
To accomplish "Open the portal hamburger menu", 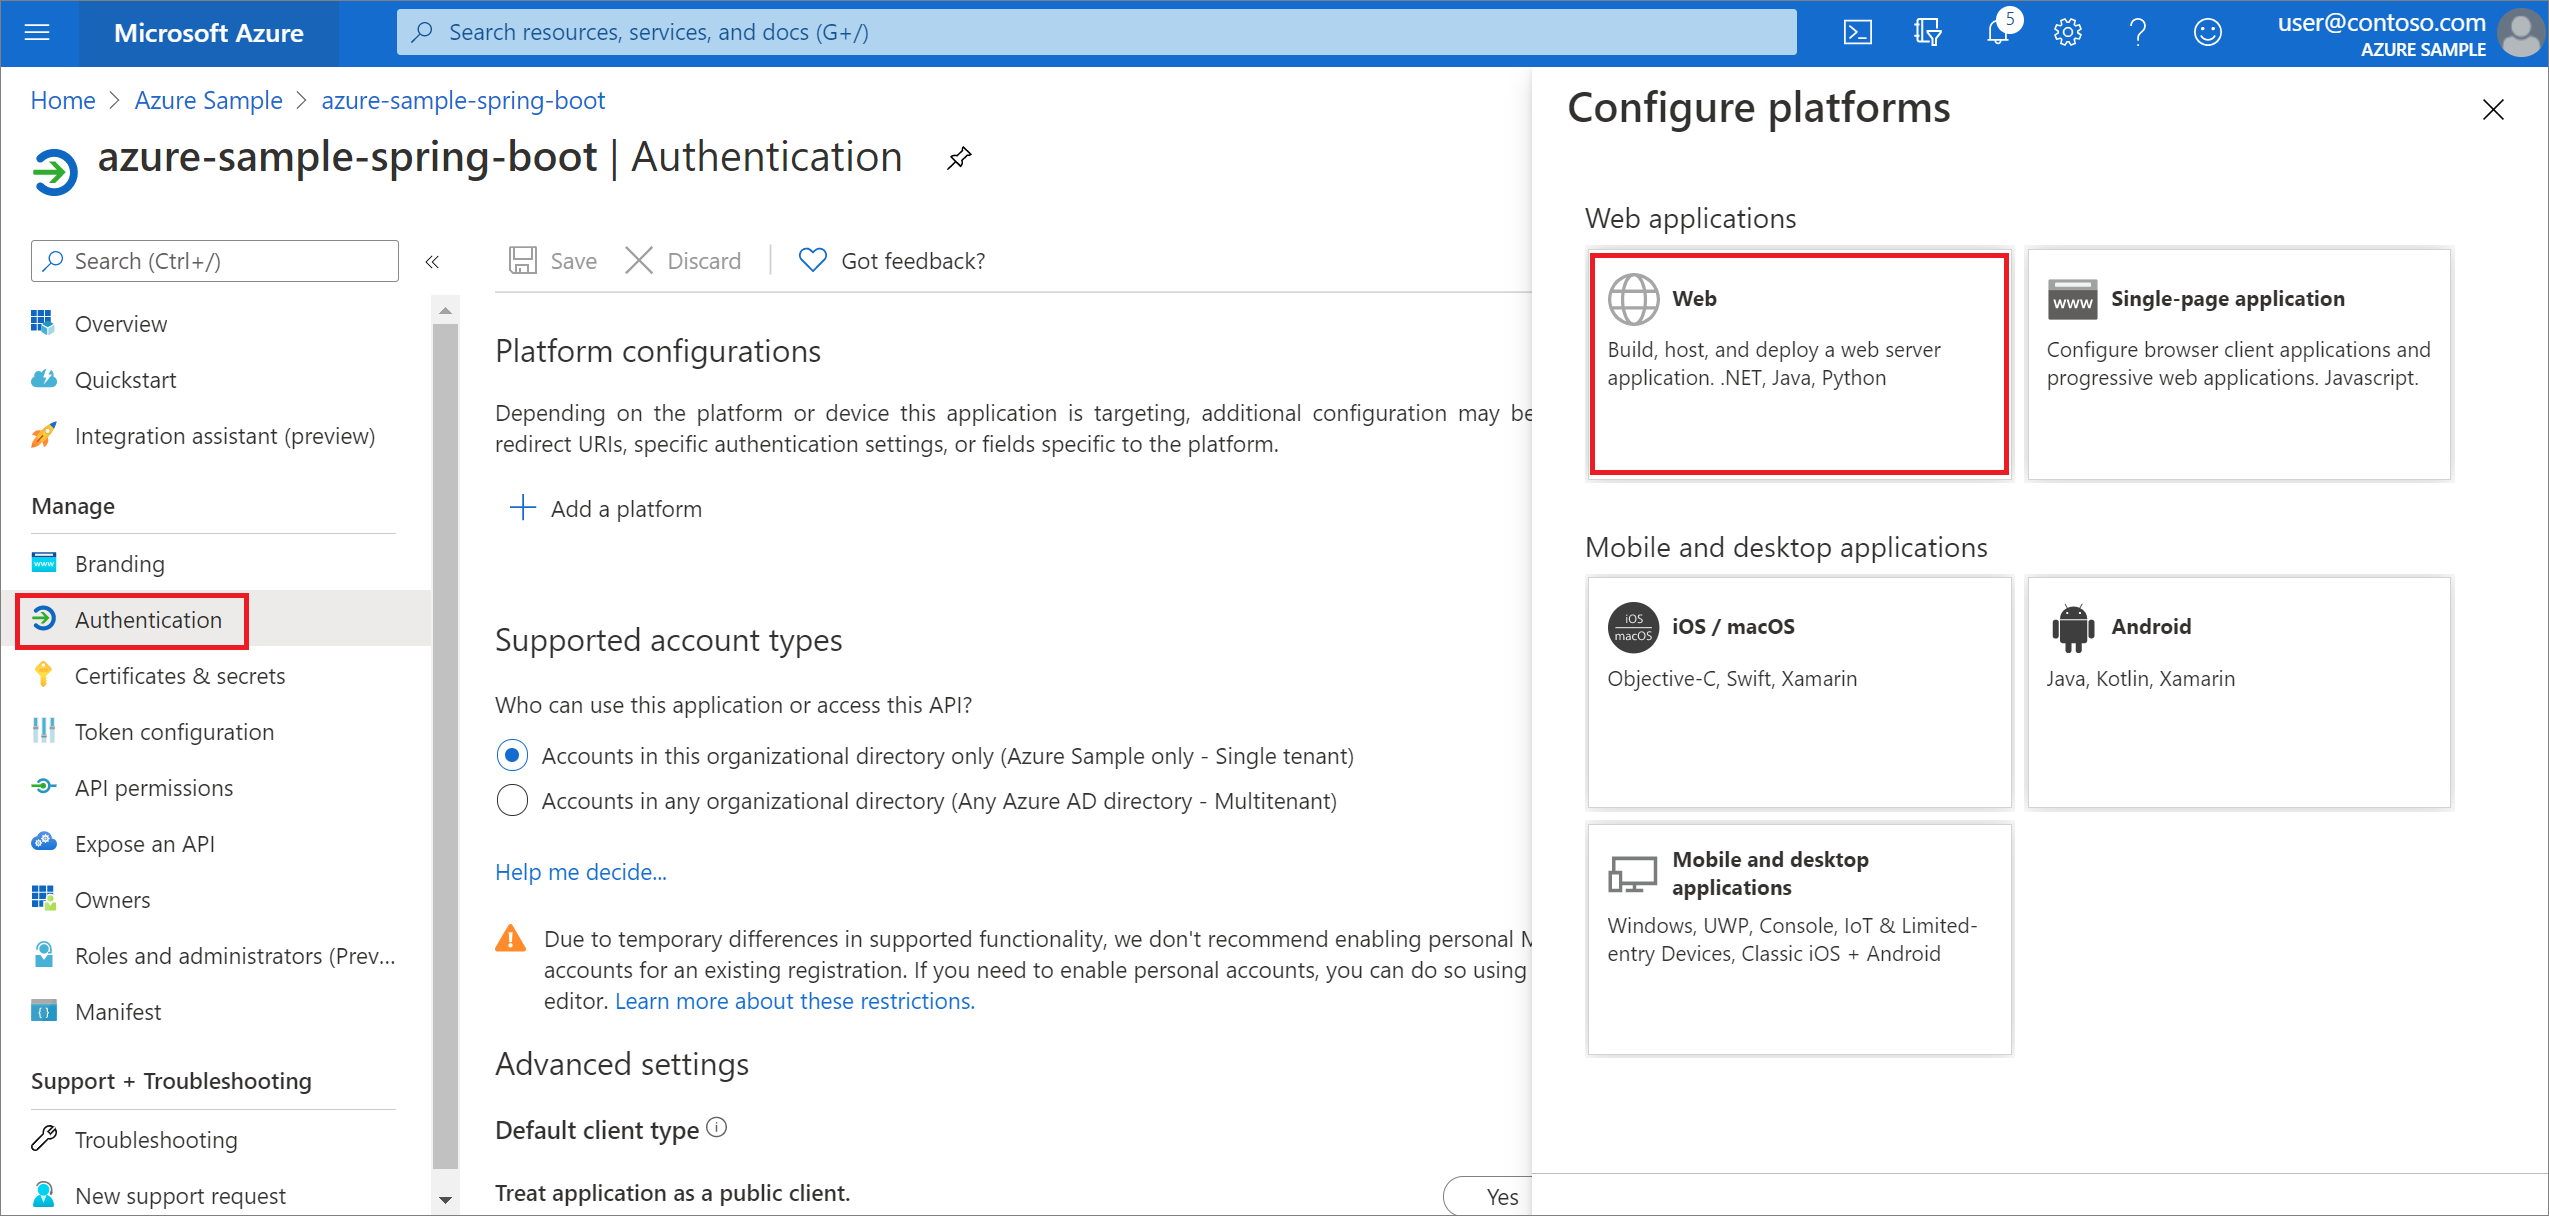I will click(x=37, y=31).
